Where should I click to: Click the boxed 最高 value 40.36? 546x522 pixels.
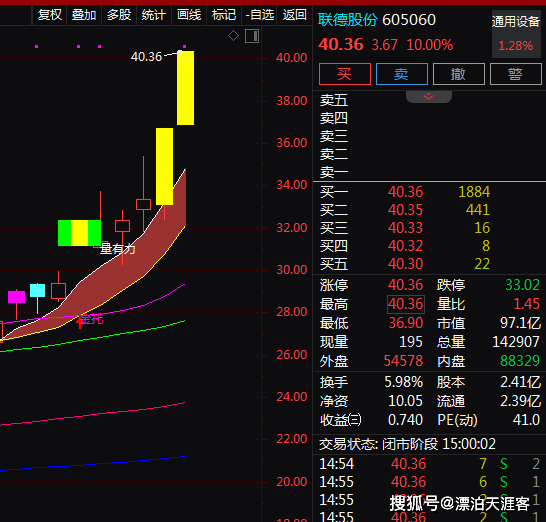406,304
